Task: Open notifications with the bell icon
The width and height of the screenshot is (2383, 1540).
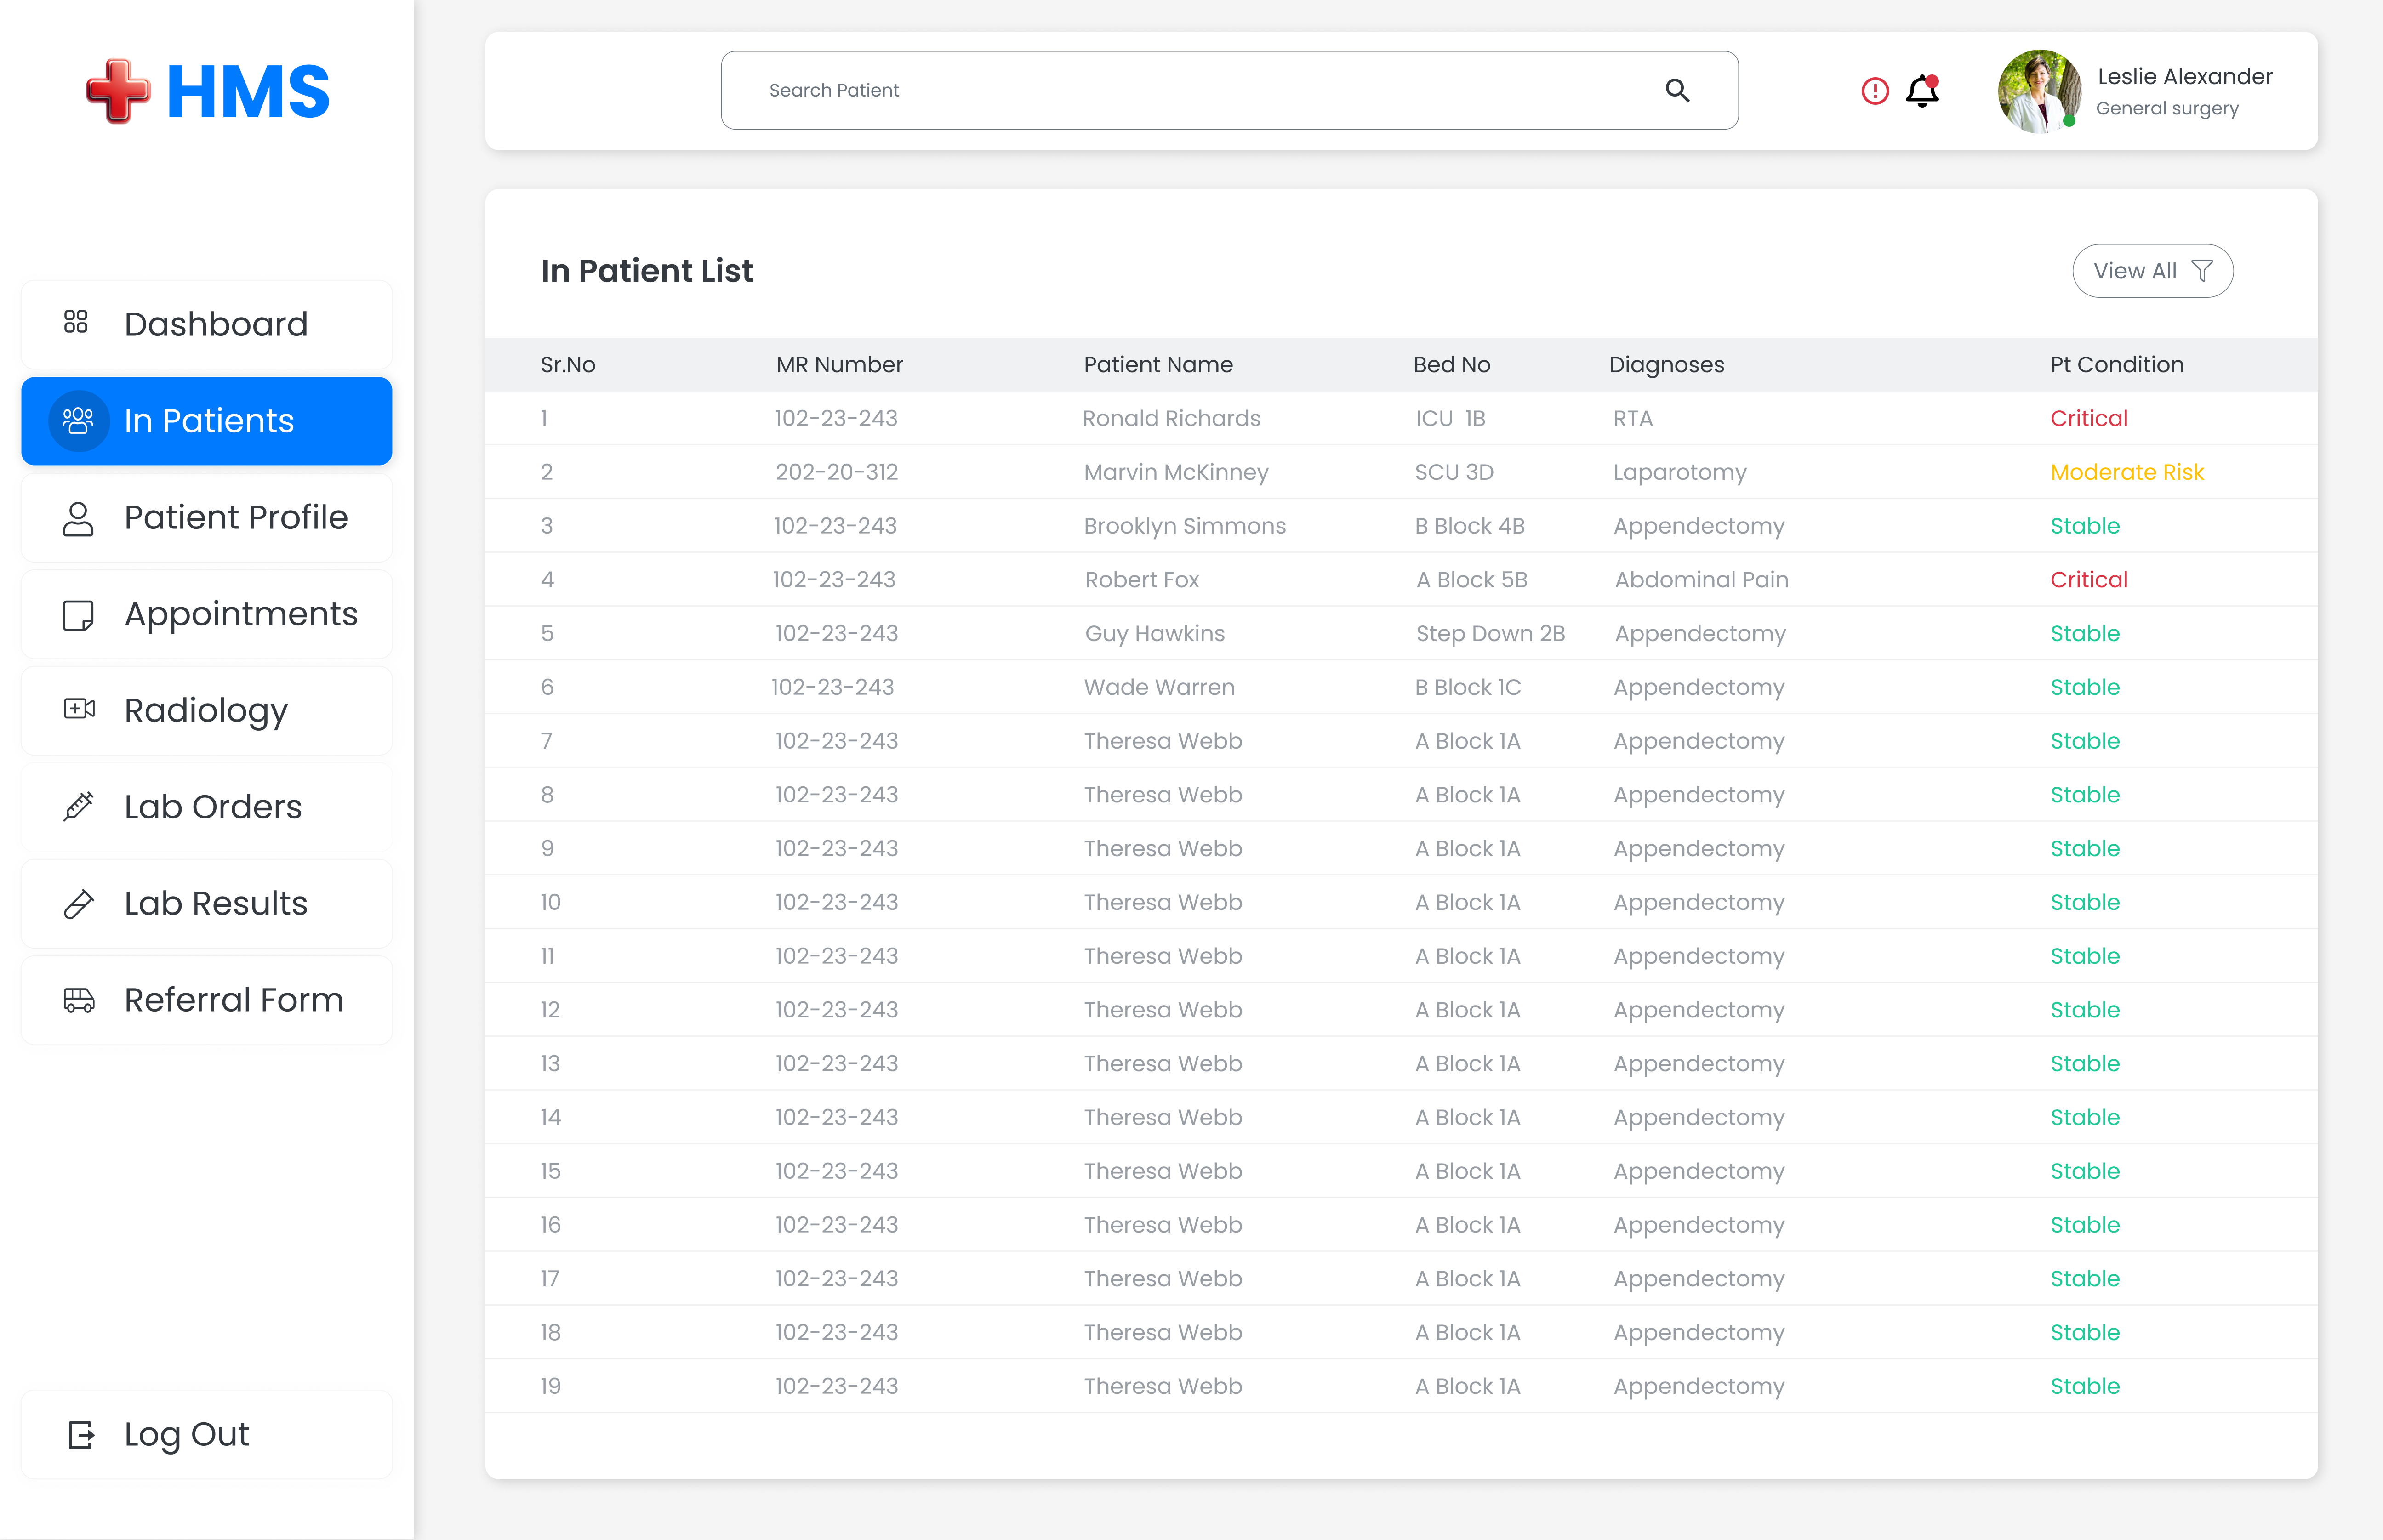Action: tap(1922, 91)
